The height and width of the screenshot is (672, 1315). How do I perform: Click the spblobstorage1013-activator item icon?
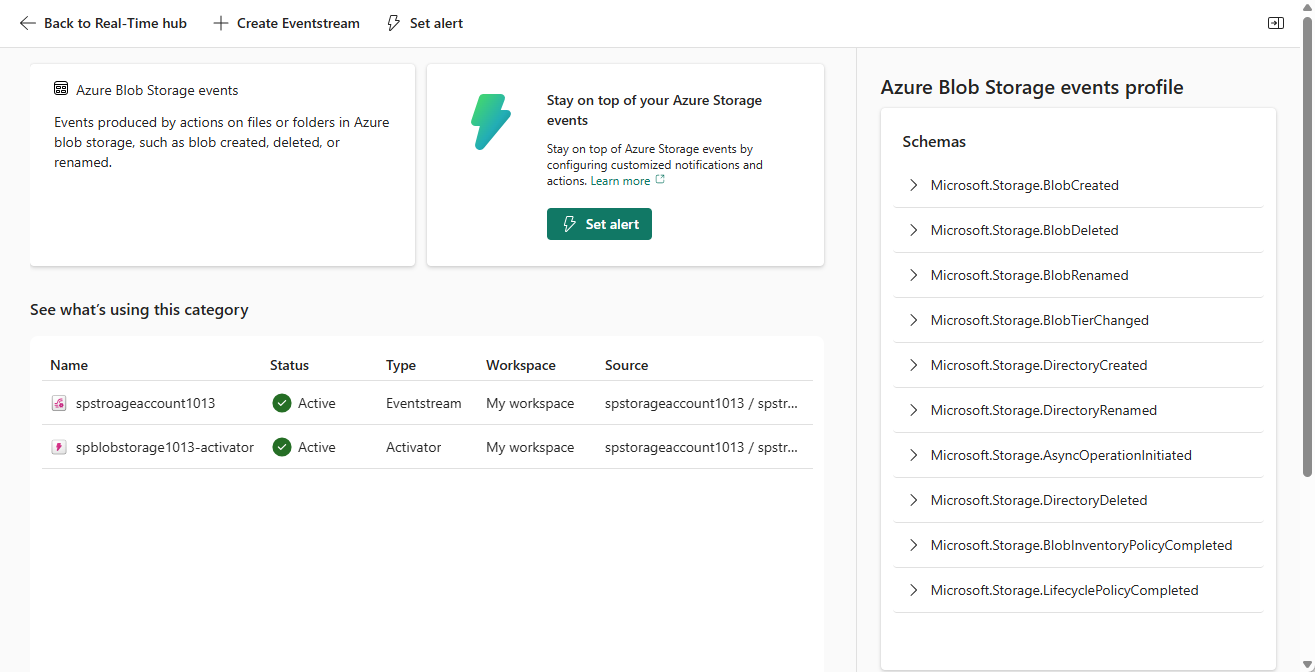tap(59, 447)
